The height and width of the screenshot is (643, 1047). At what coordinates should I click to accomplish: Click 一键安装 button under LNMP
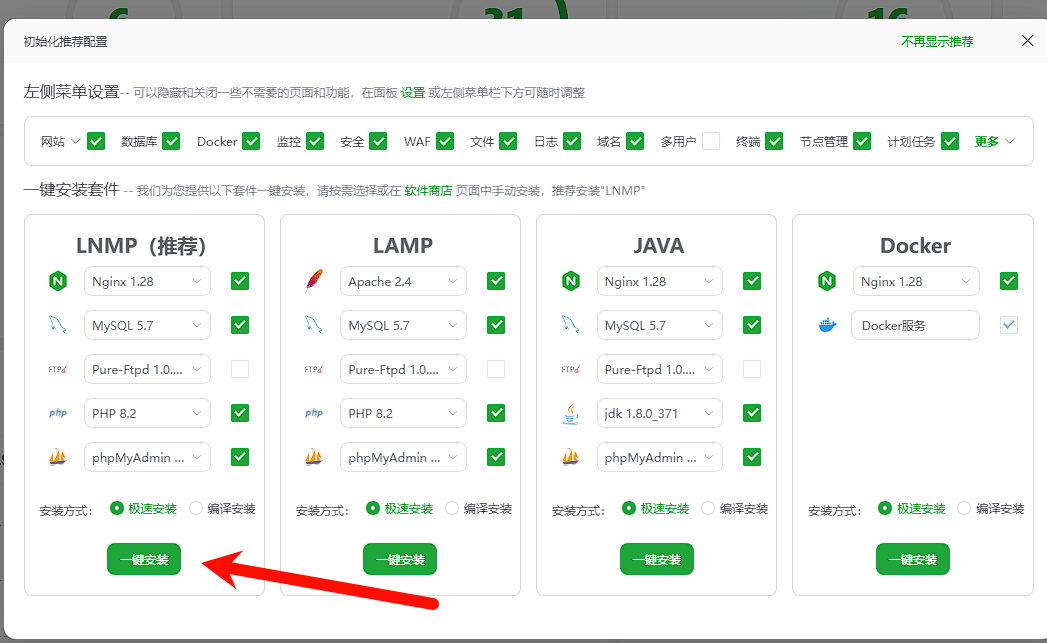144,559
